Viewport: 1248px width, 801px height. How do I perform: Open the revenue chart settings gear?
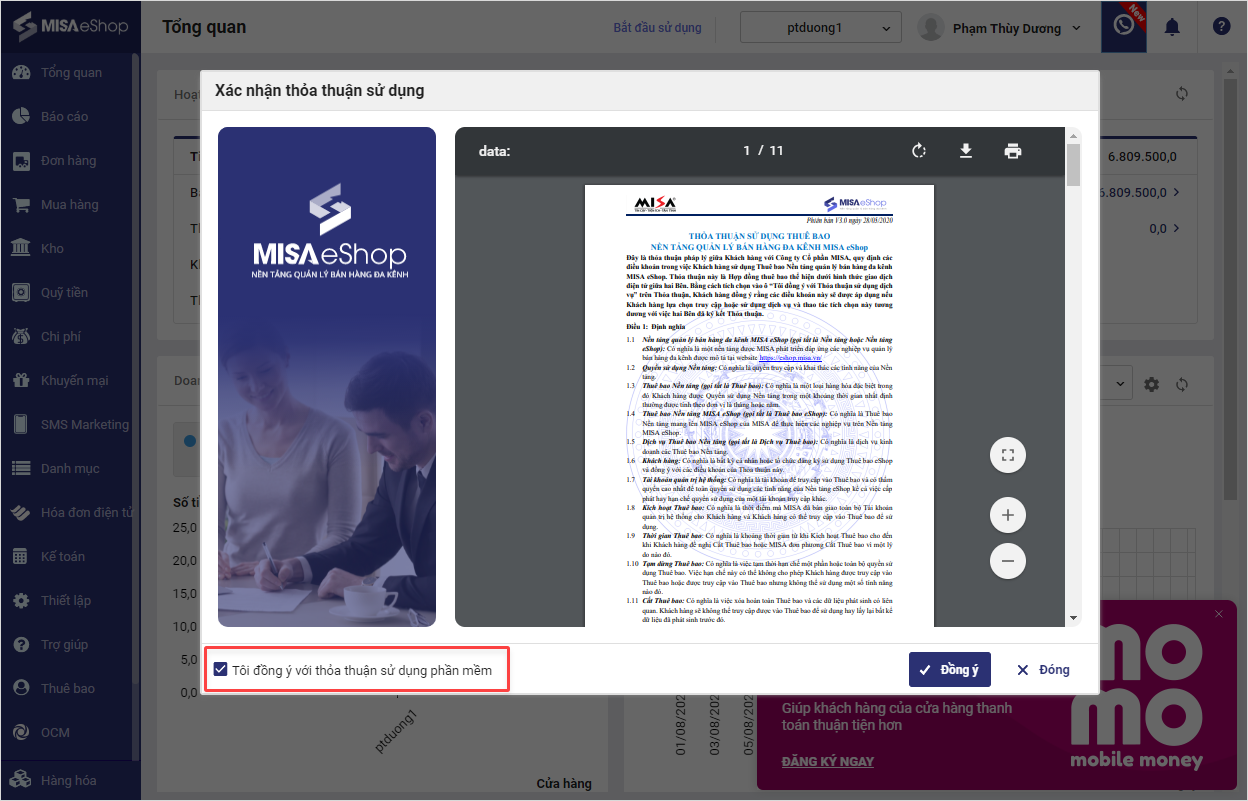pyautogui.click(x=1152, y=384)
